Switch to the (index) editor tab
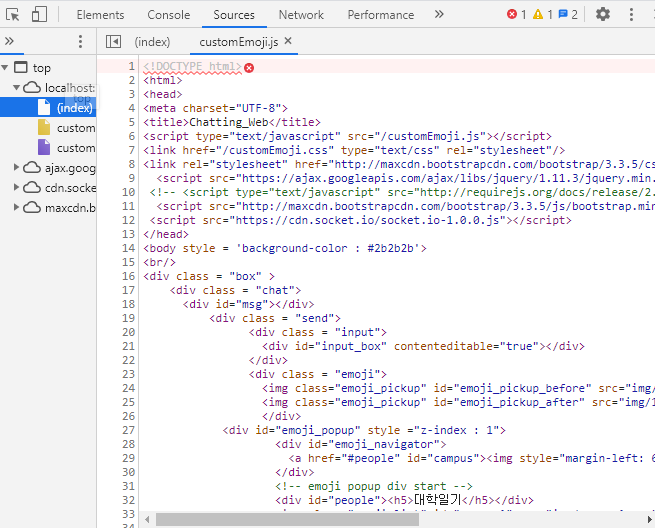The width and height of the screenshot is (655, 528). (x=152, y=42)
